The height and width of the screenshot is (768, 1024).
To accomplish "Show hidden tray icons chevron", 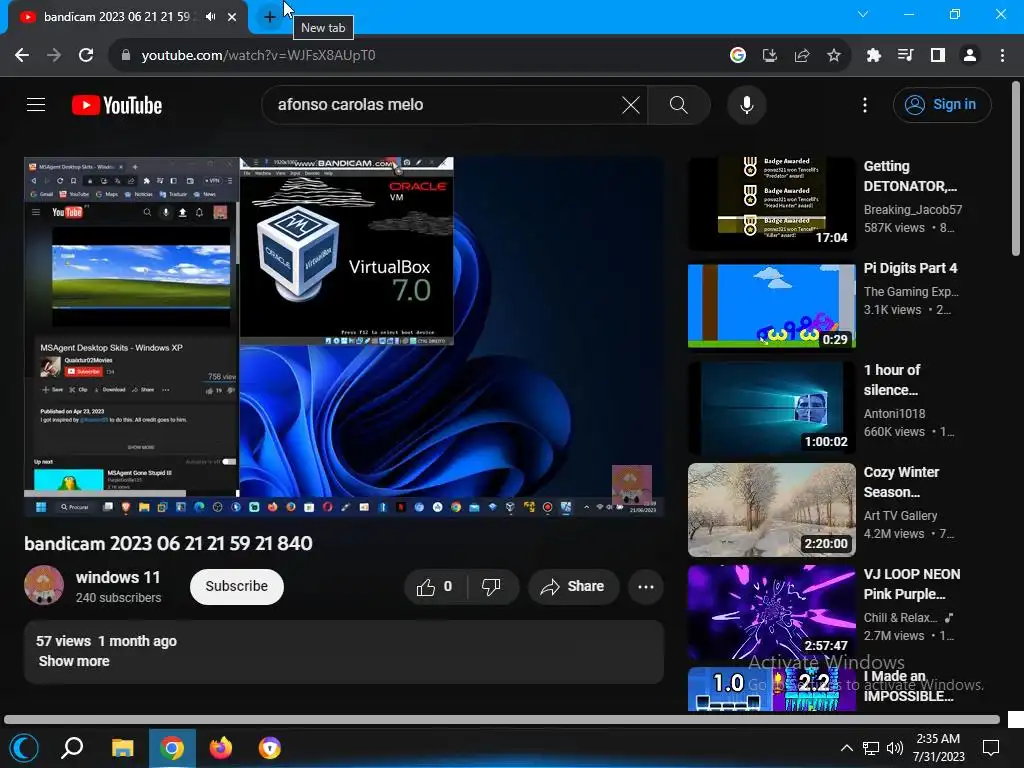I will 846,748.
